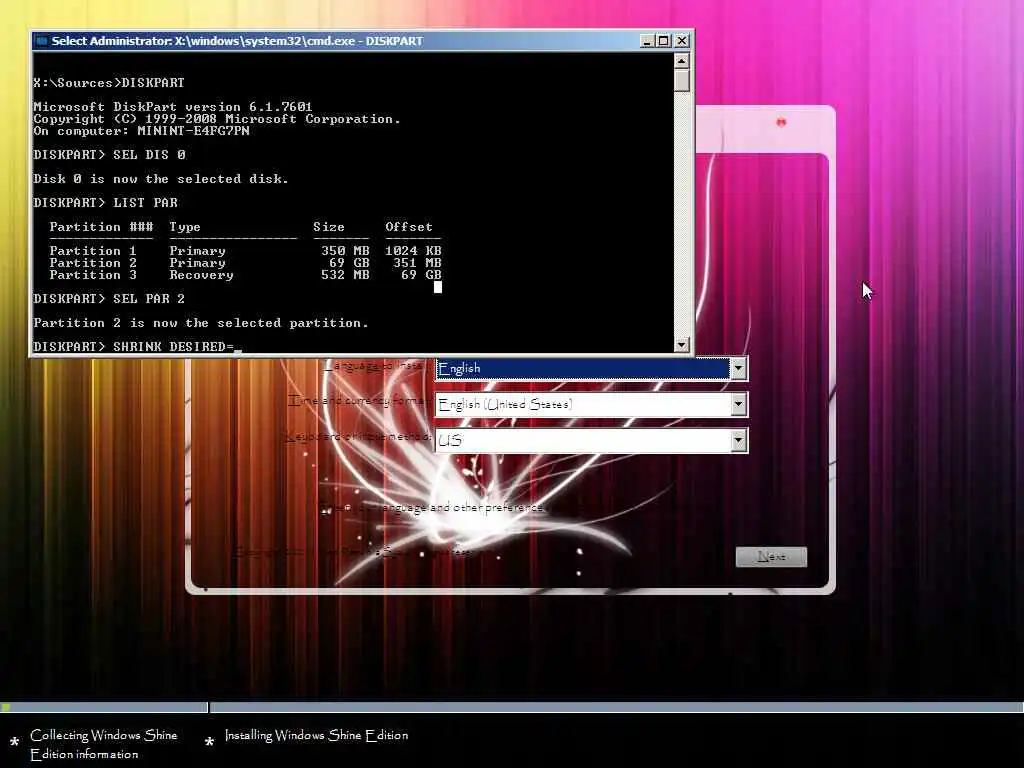Click the 'SEL PAR 2' command text

[150, 298]
